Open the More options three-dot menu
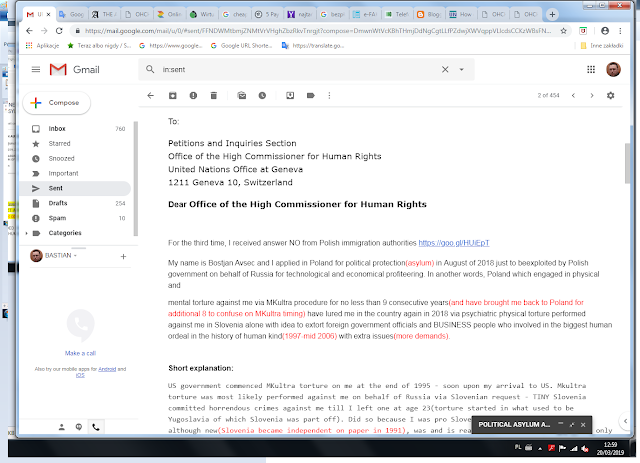The width and height of the screenshot is (640, 463). coord(329,96)
